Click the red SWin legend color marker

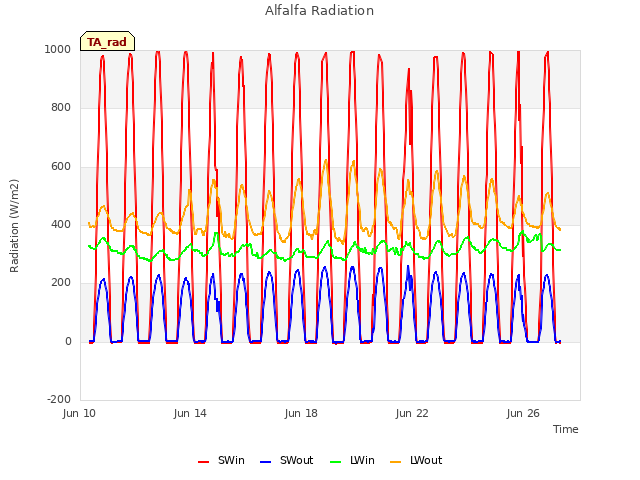[x=203, y=462]
